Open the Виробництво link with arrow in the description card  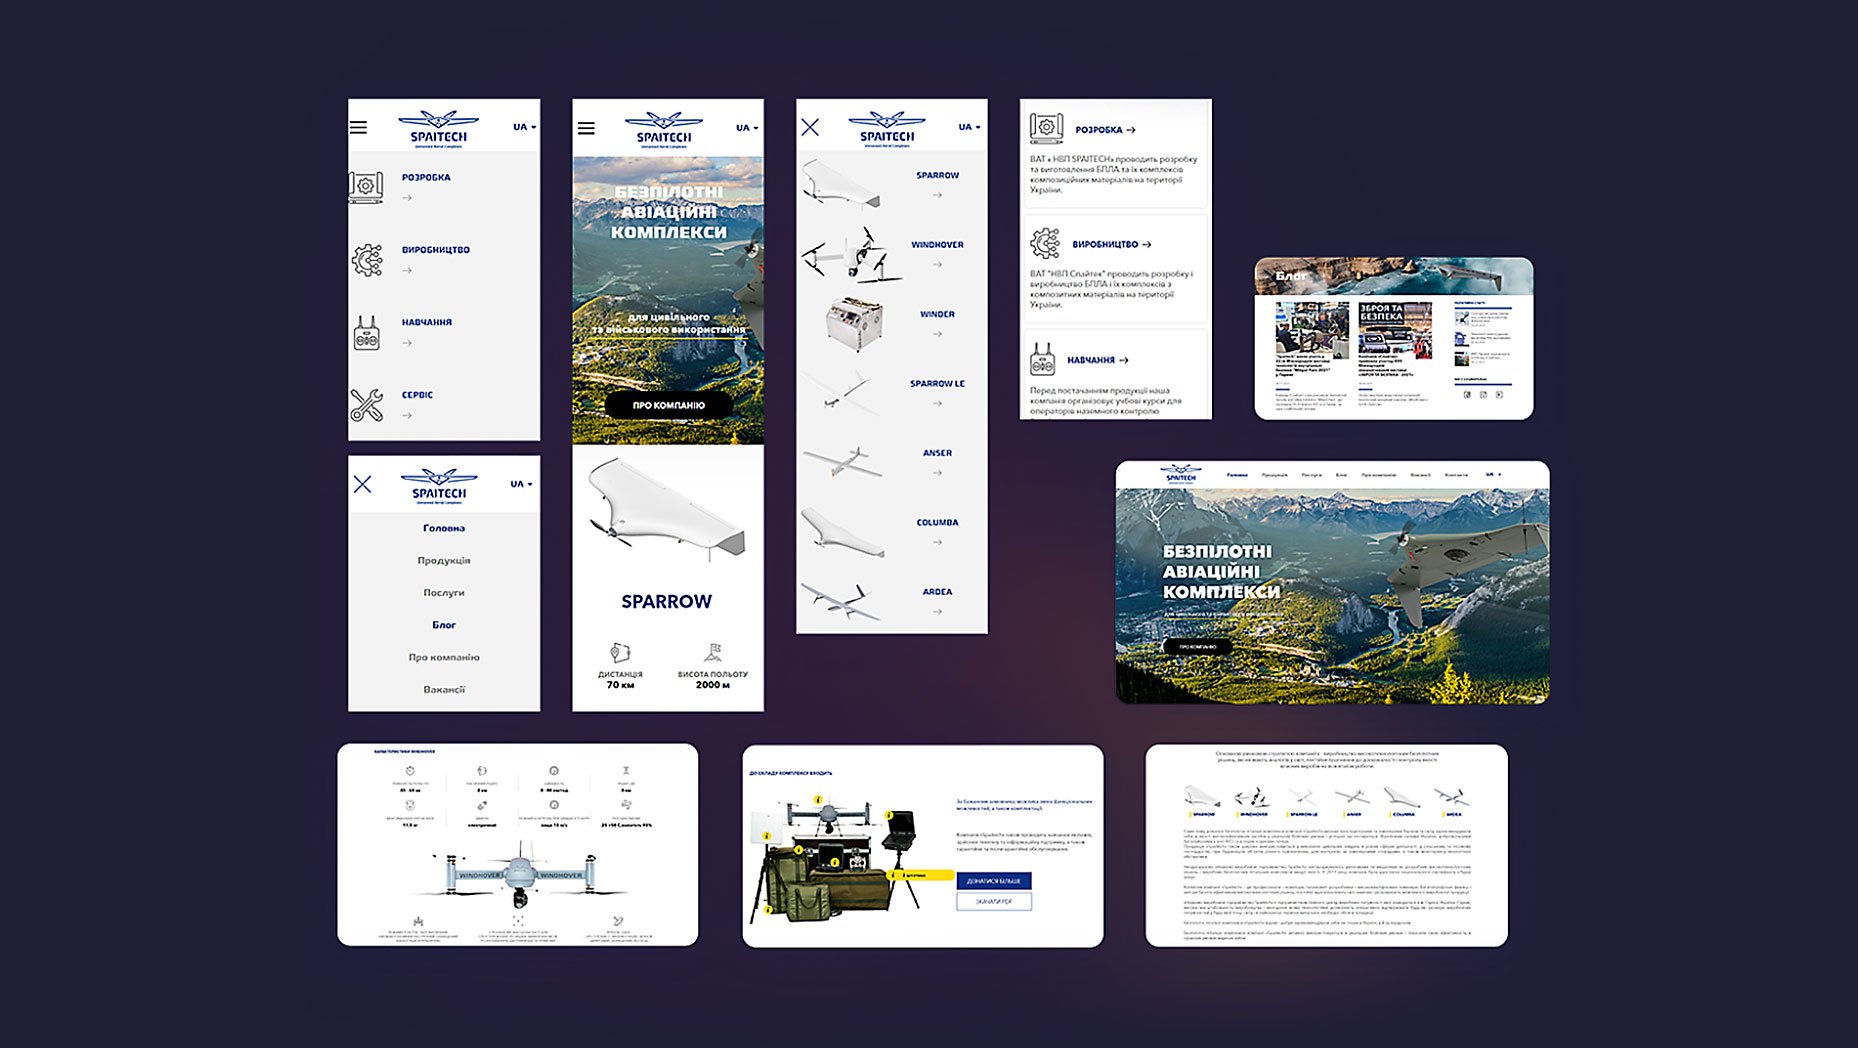(1111, 244)
